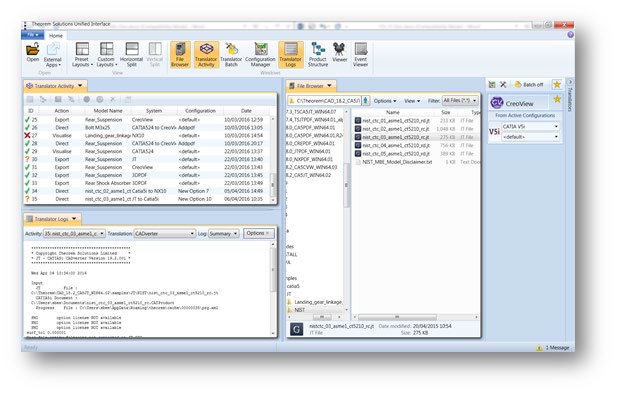Select the Translator Activity panel tab

(x=54, y=86)
